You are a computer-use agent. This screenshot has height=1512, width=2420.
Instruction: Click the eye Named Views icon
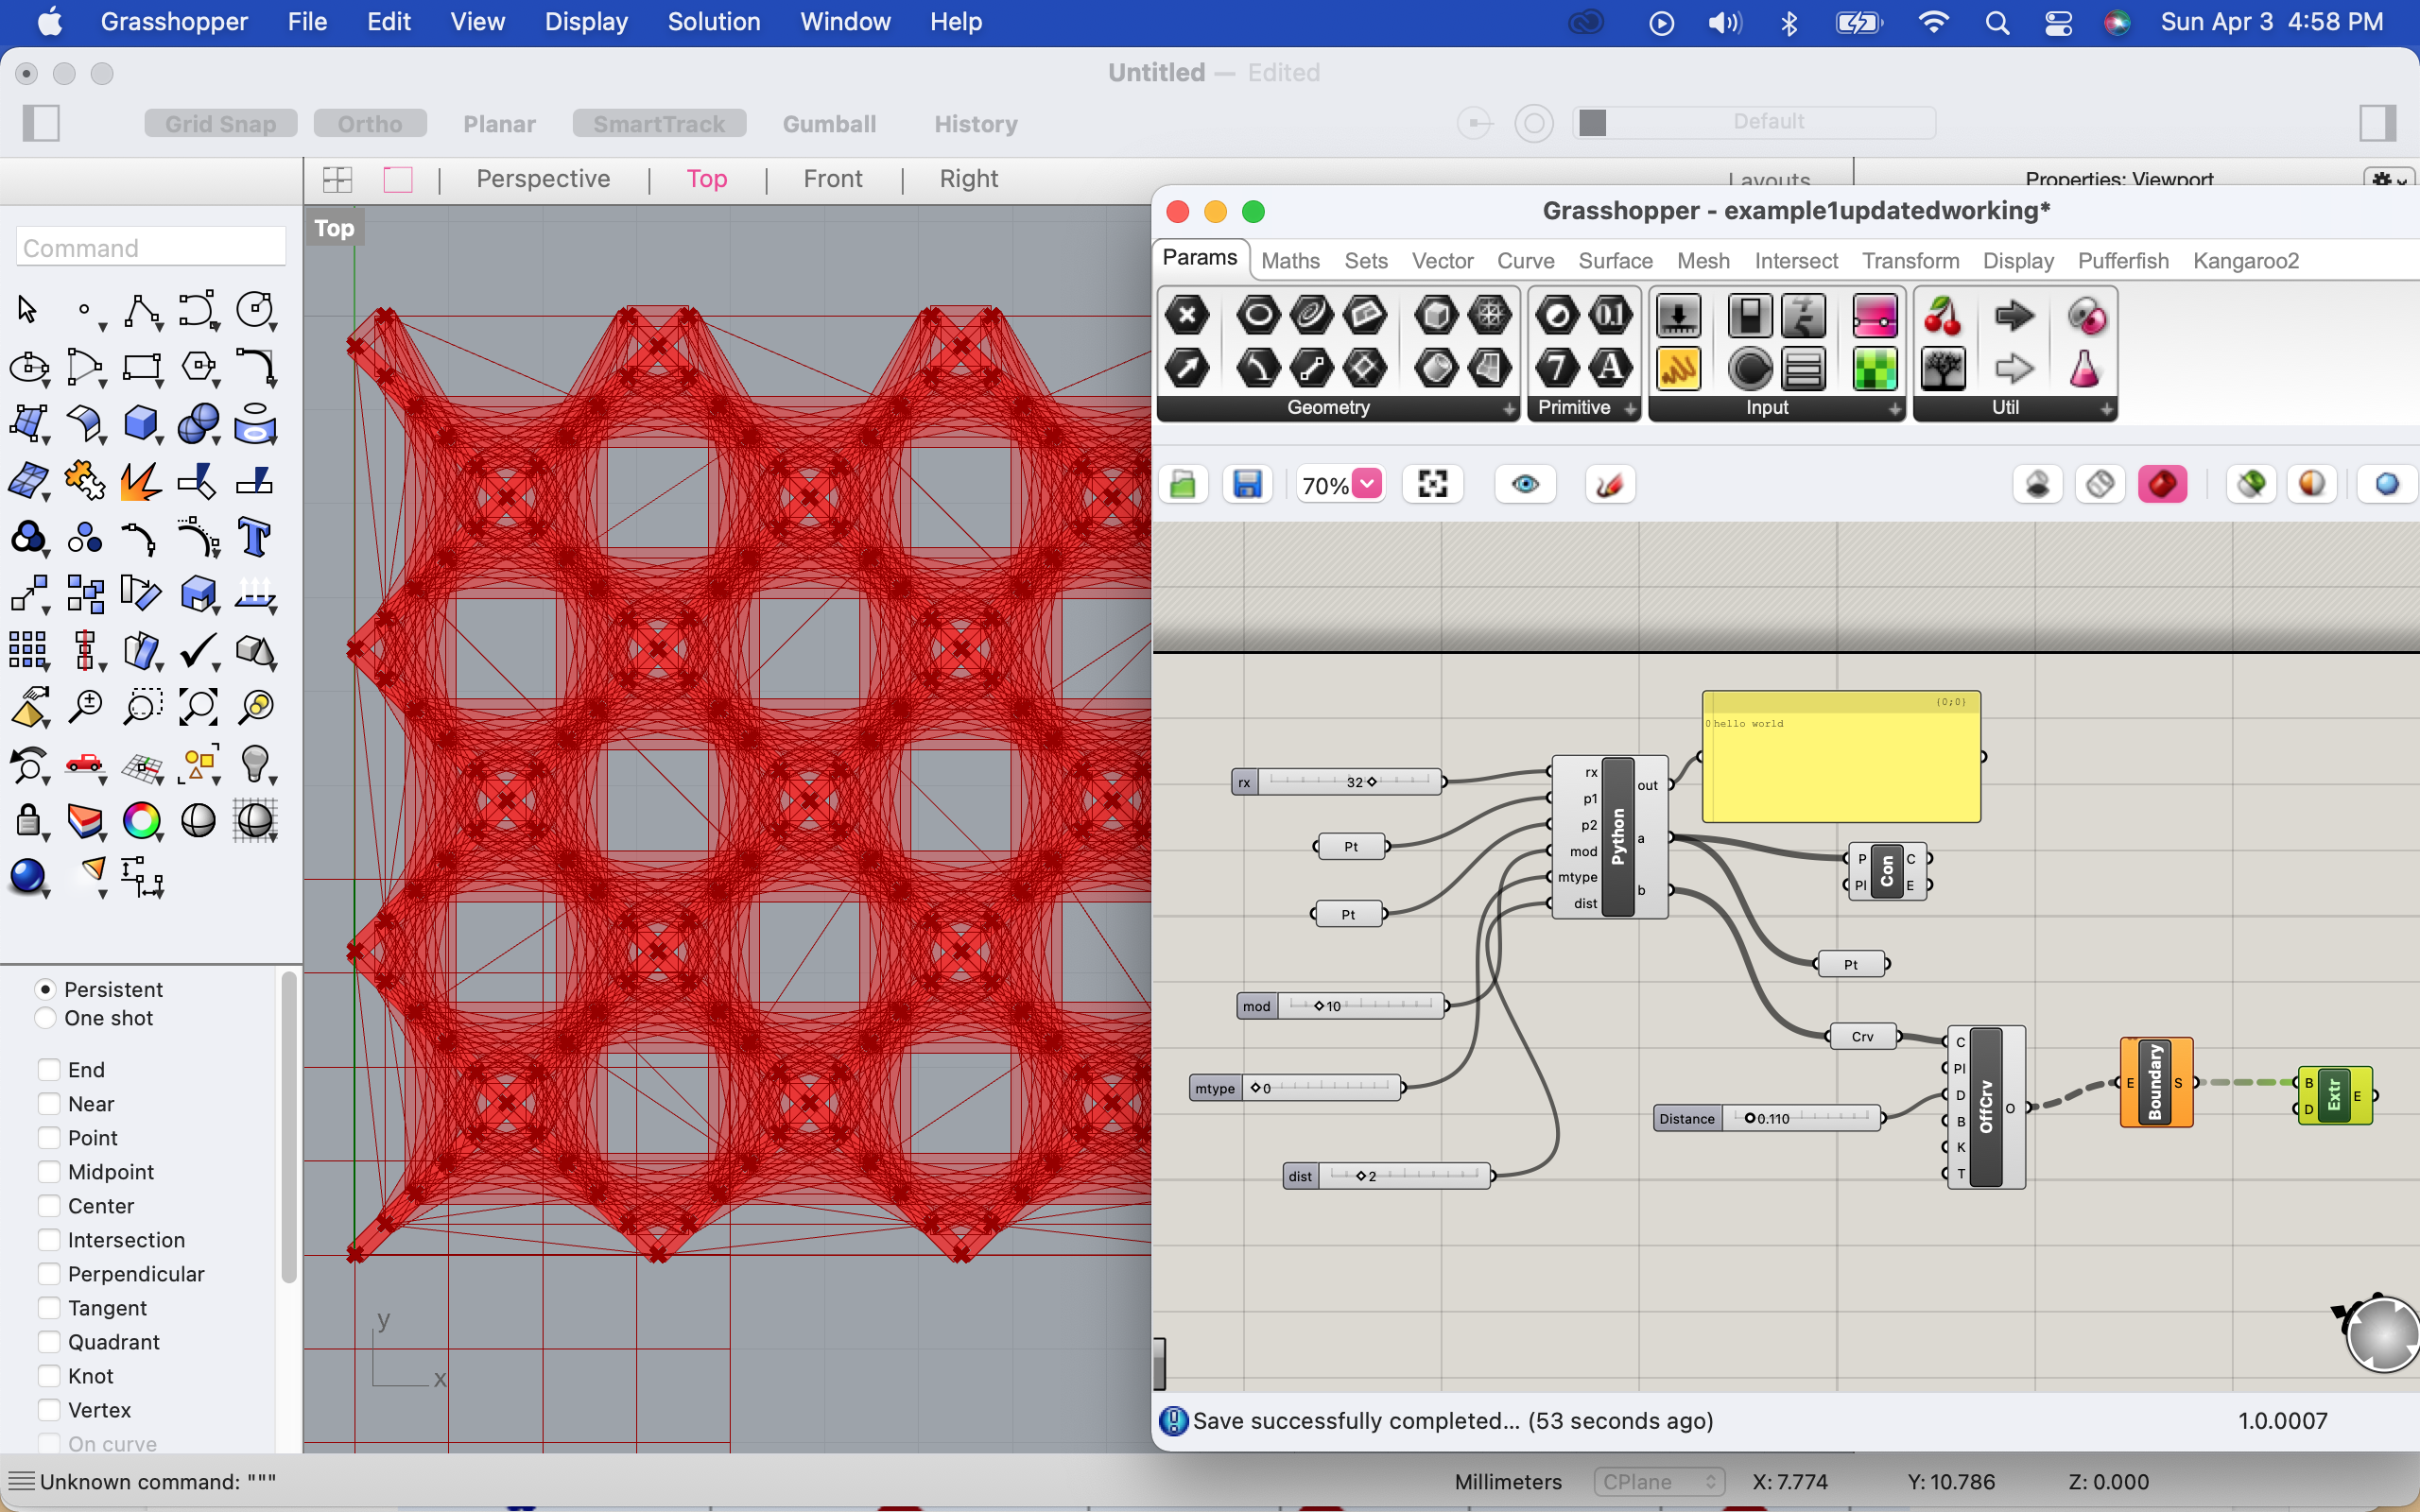(1525, 485)
